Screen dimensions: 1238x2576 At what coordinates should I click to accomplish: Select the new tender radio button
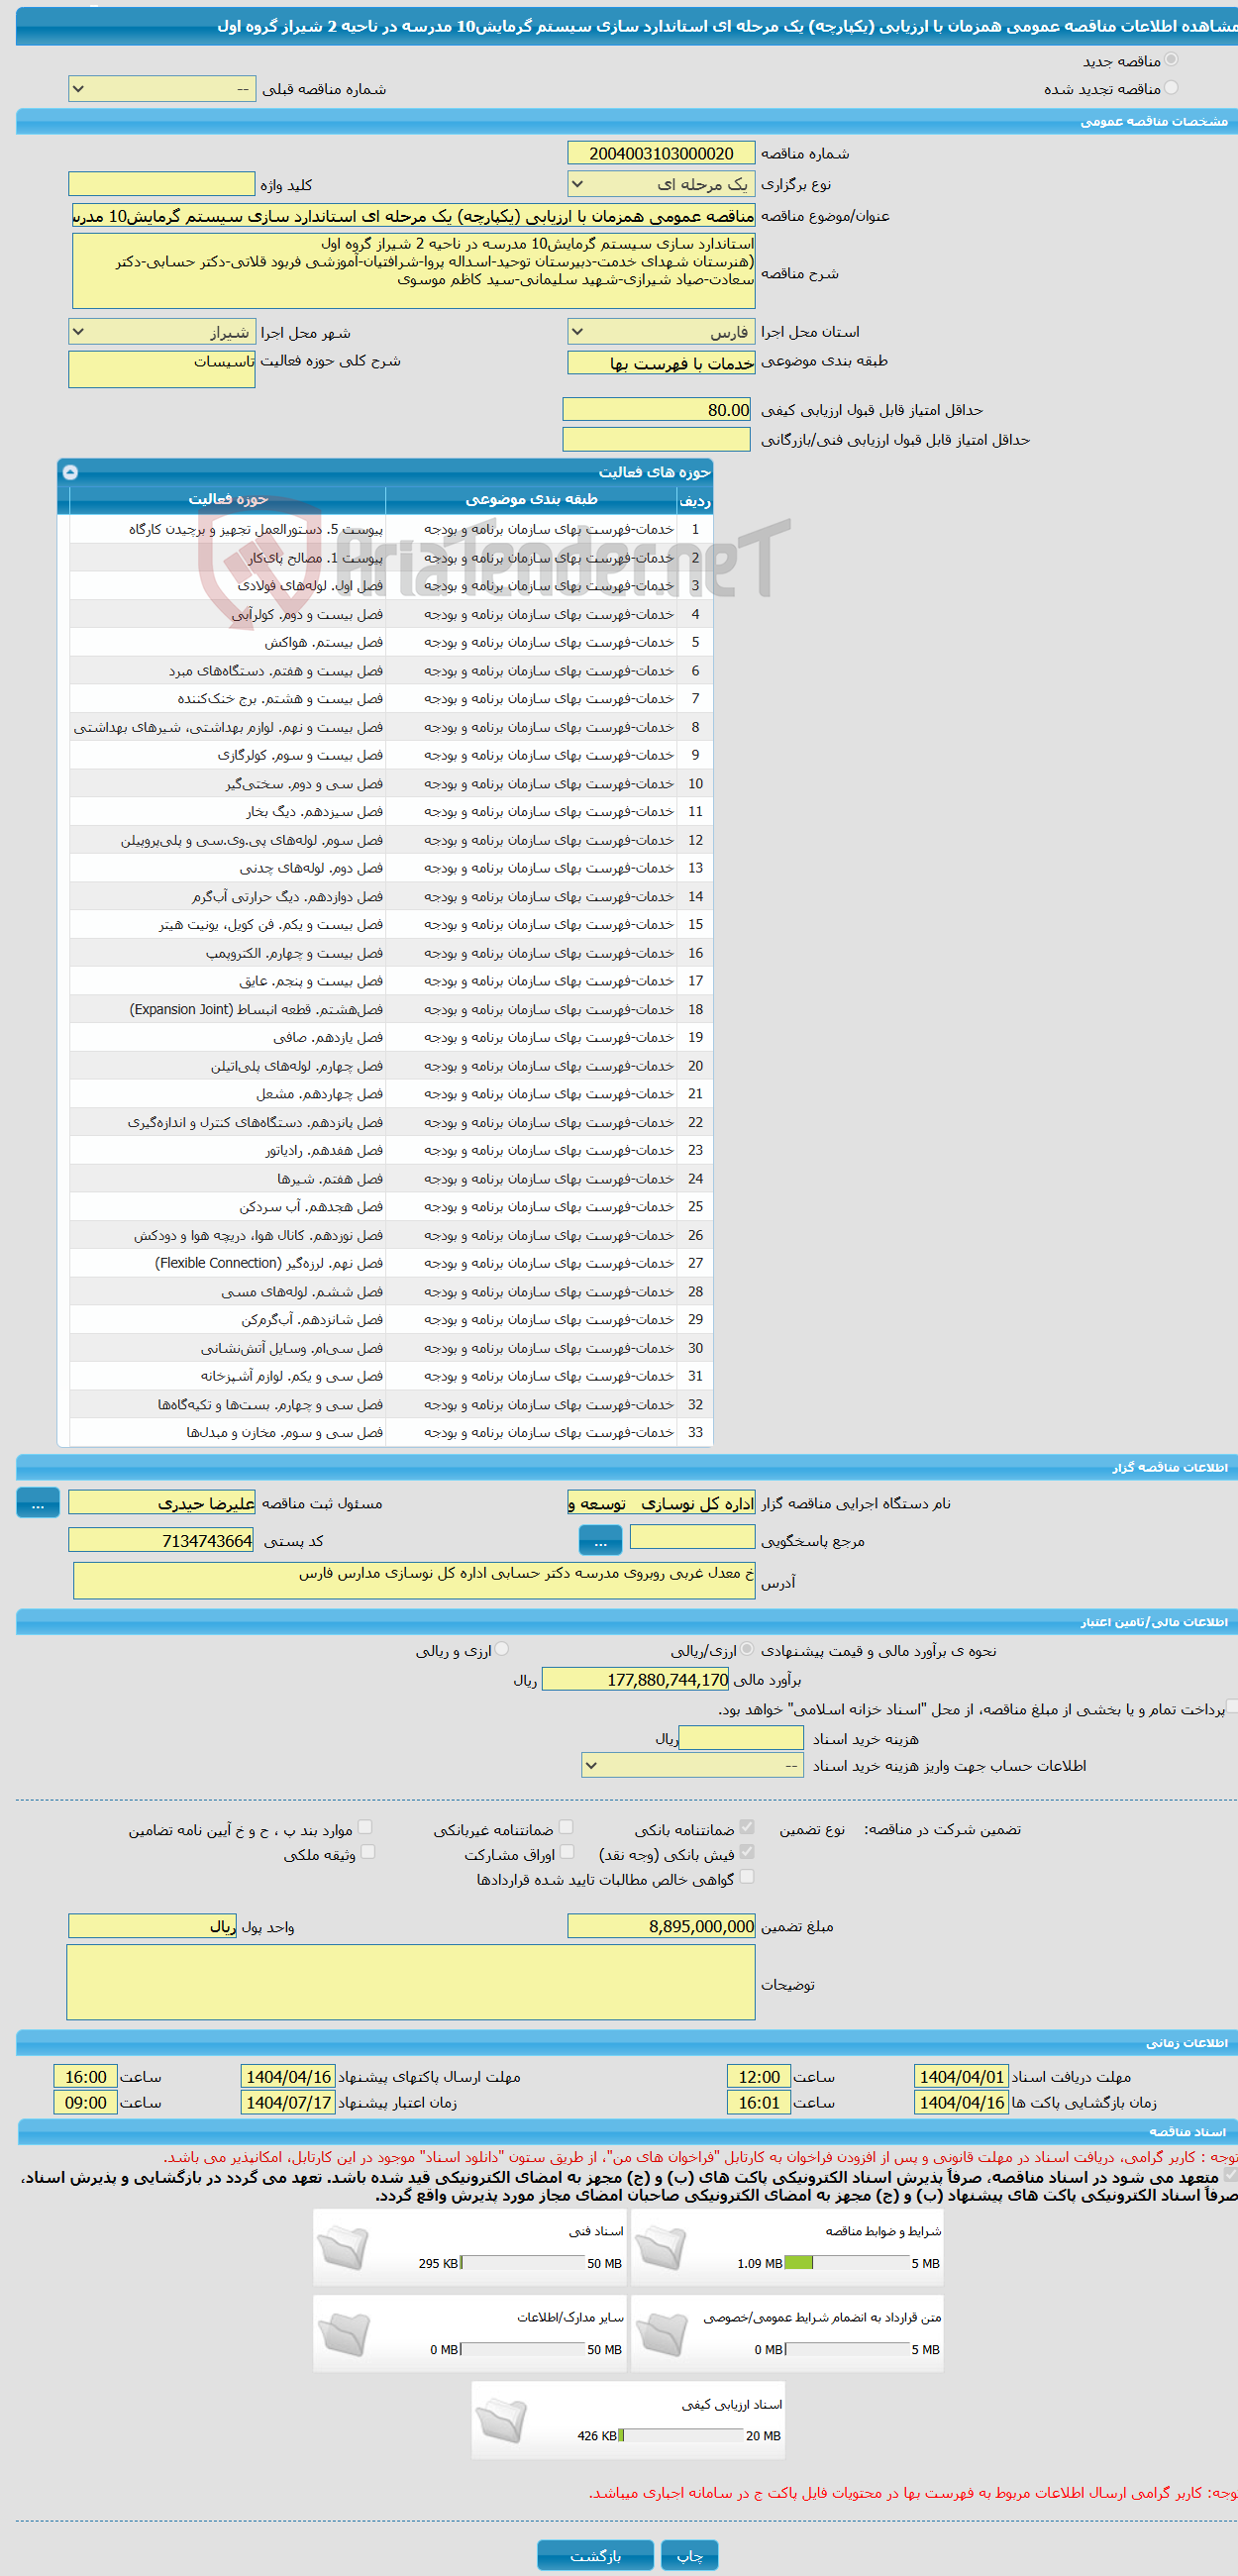(x=1171, y=60)
